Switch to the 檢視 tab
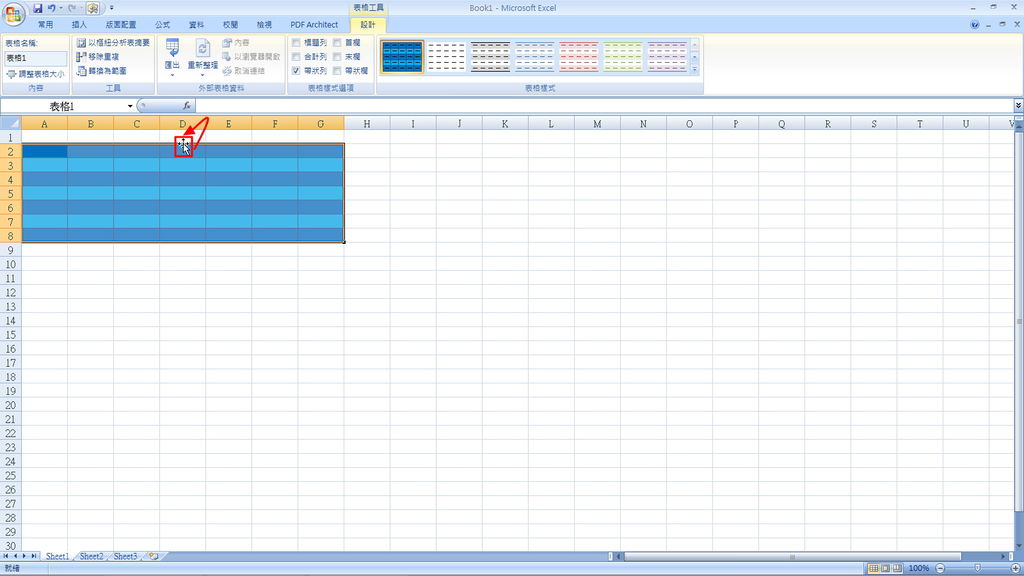 pyautogui.click(x=264, y=25)
